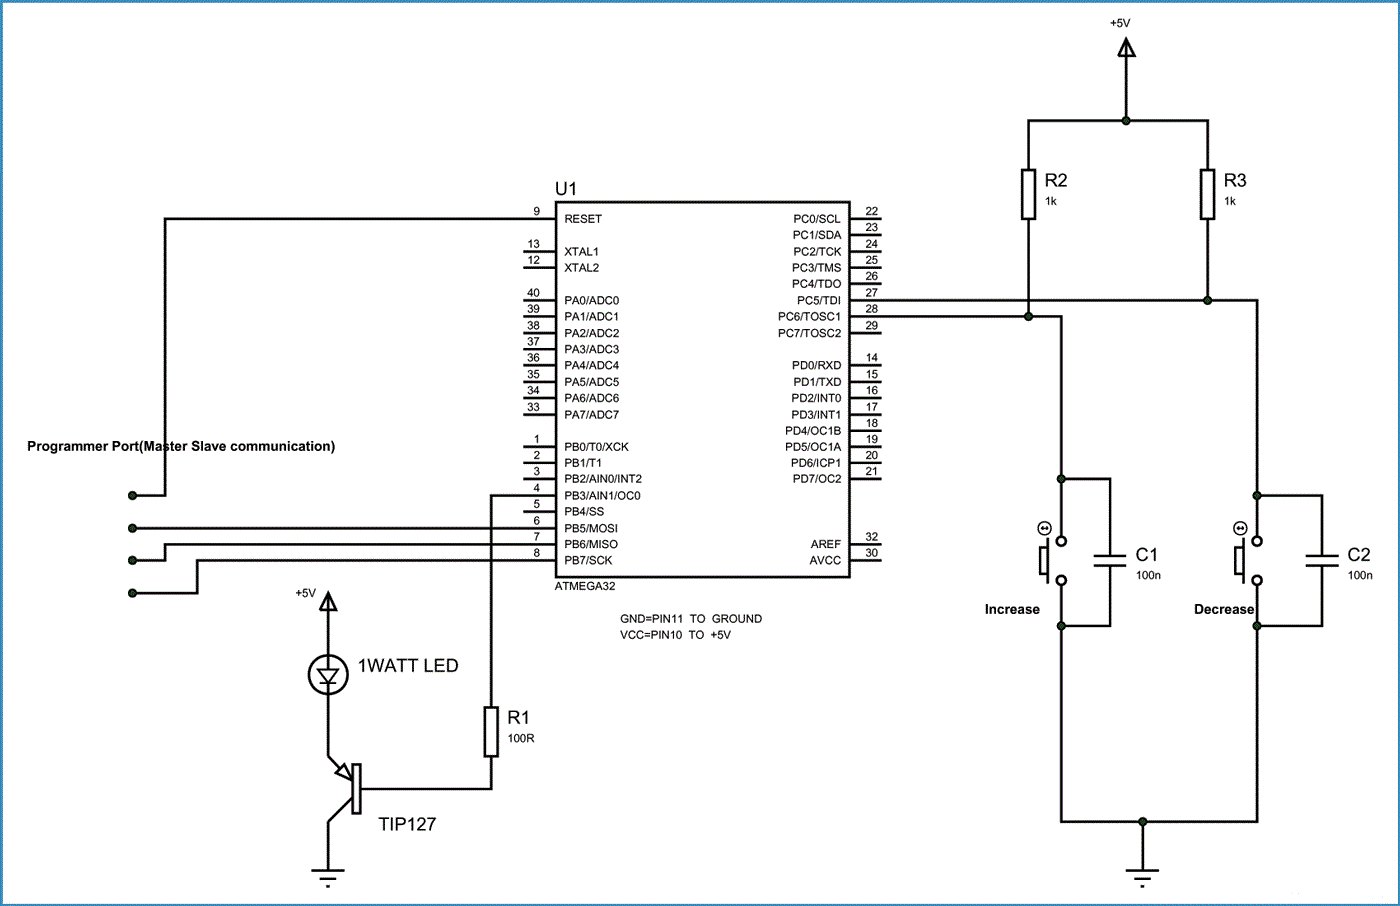Screen dimensions: 1400x906
Task: Click the 1WATT LED diode symbol
Action: click(x=328, y=675)
